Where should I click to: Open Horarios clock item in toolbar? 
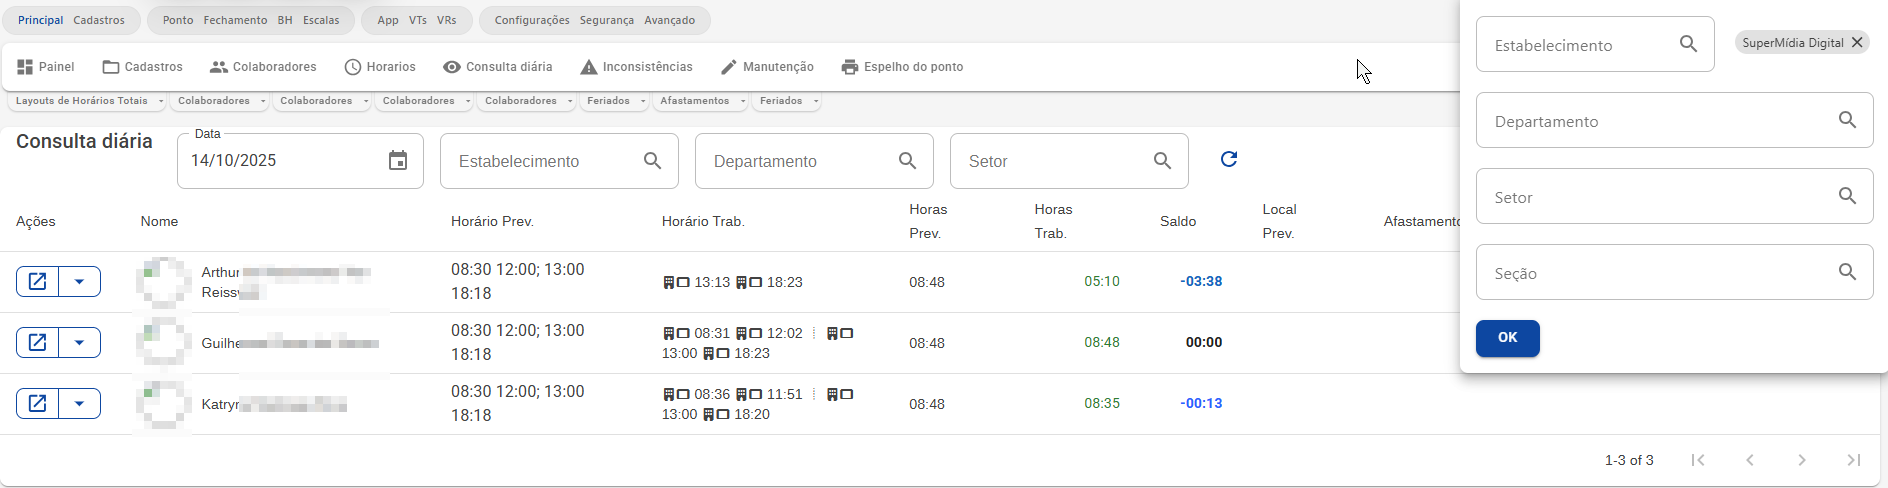coord(380,67)
